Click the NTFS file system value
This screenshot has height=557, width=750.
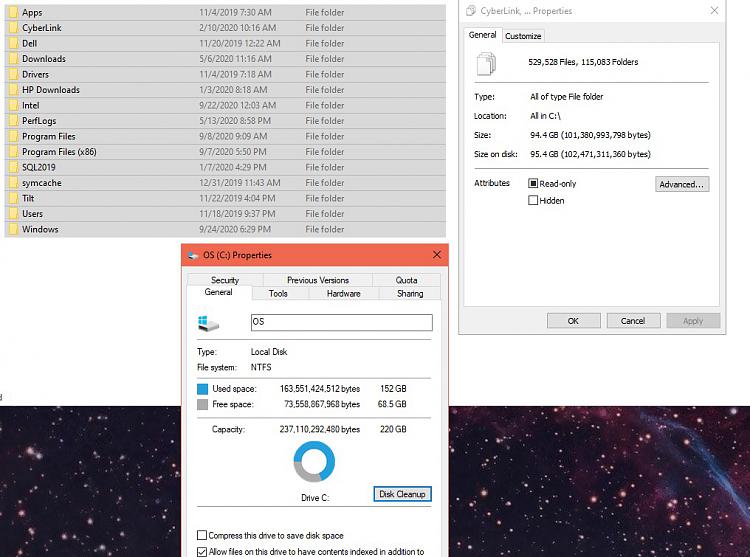click(x=261, y=367)
